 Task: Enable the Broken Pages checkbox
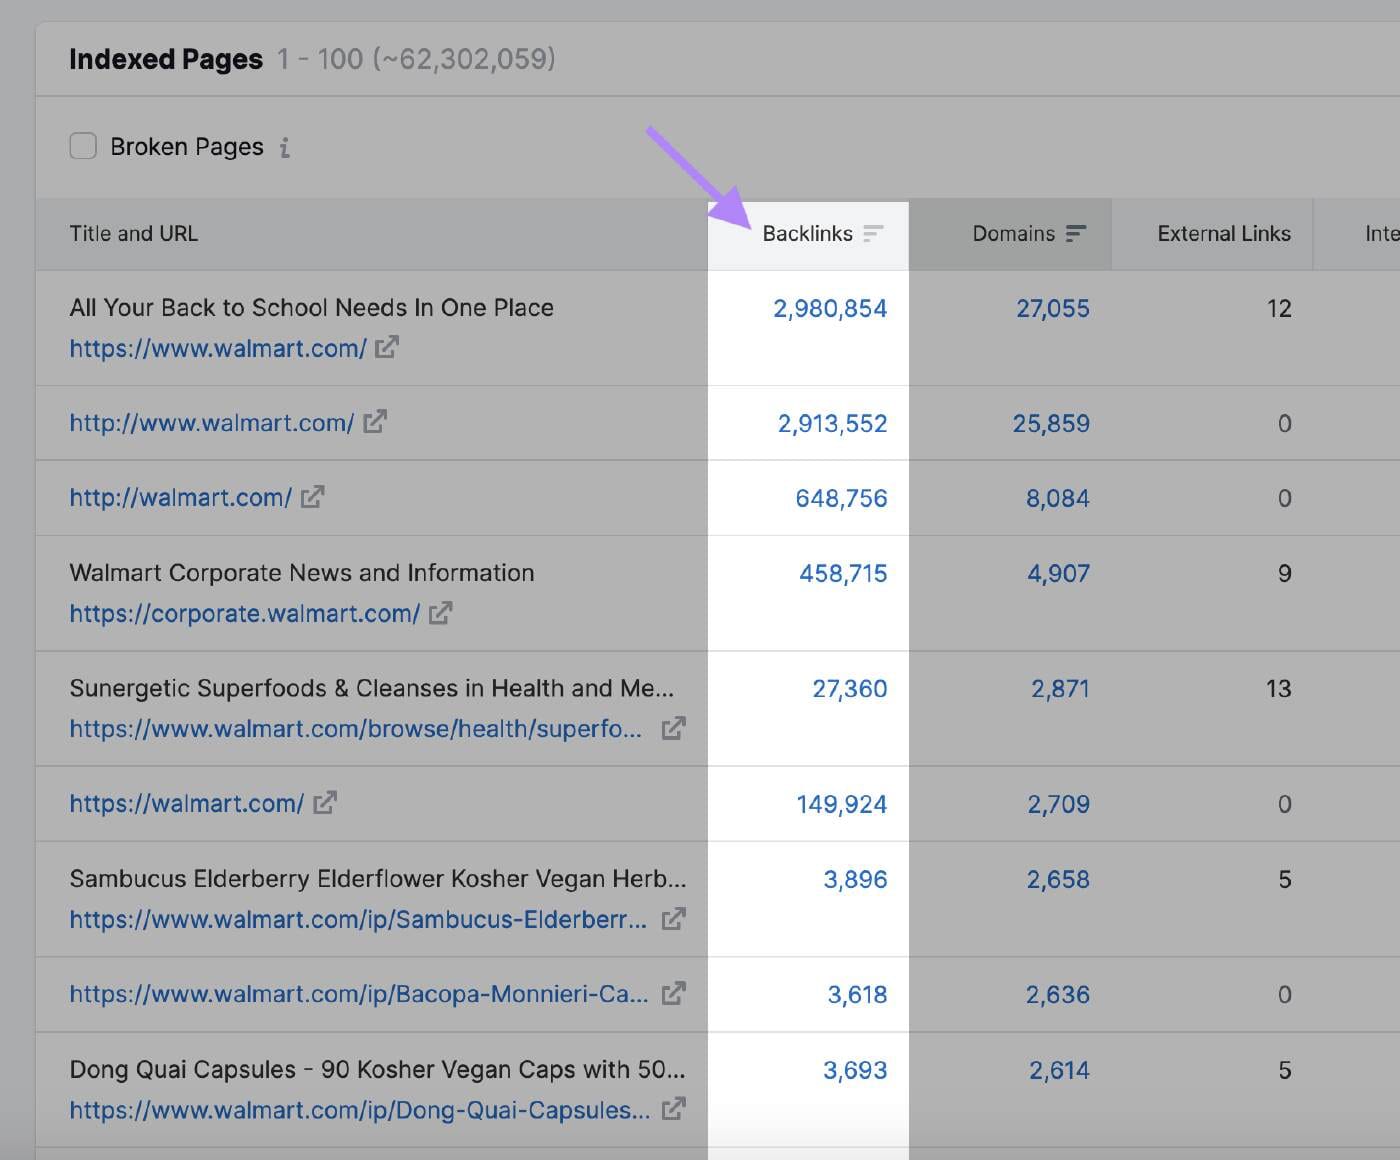tap(83, 146)
